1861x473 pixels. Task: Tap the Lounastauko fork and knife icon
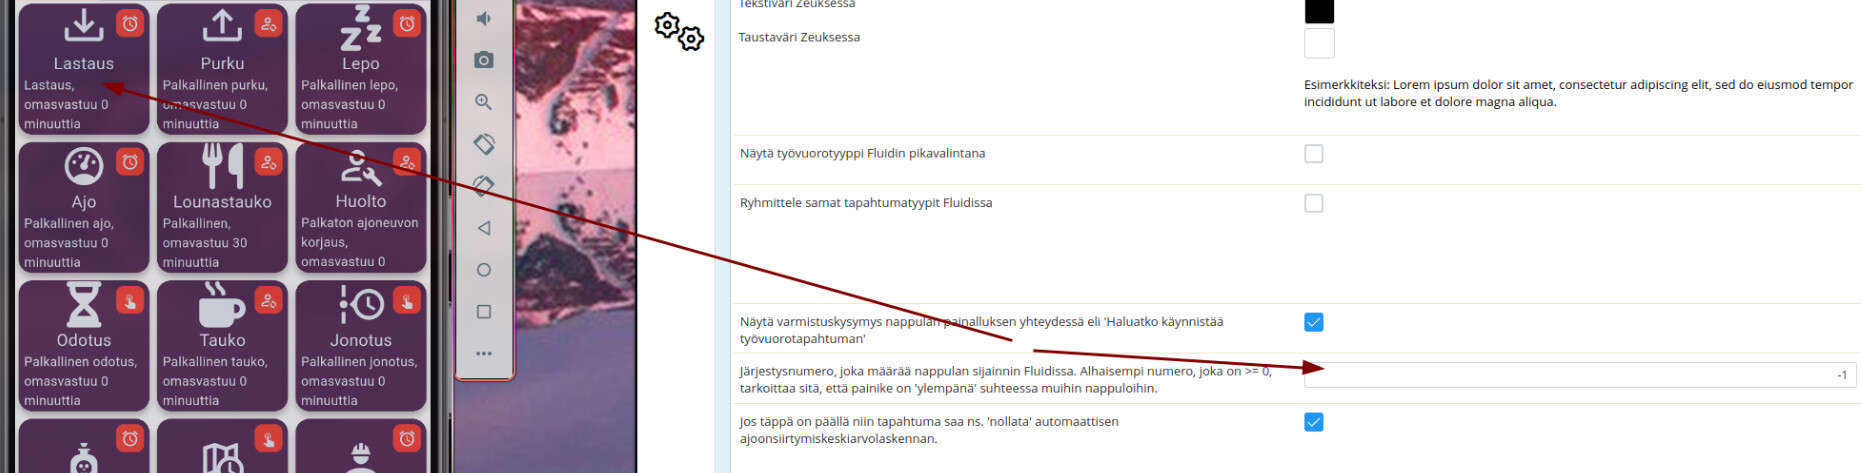coord(222,166)
